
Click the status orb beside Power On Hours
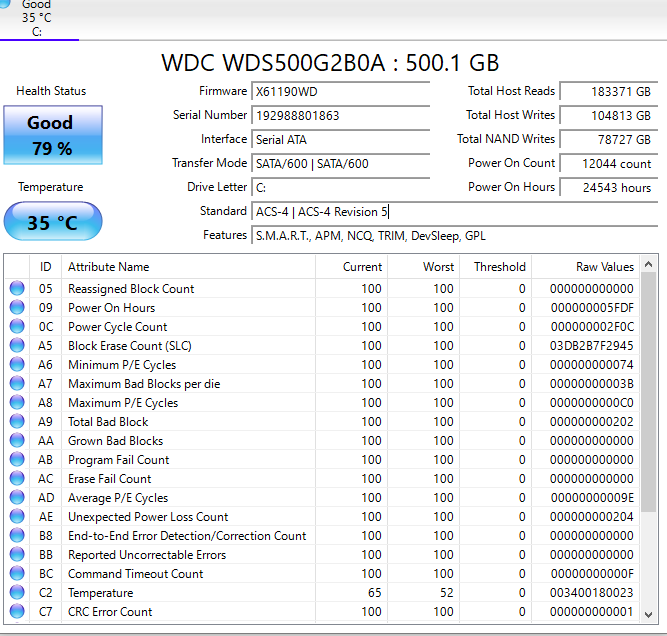point(17,308)
